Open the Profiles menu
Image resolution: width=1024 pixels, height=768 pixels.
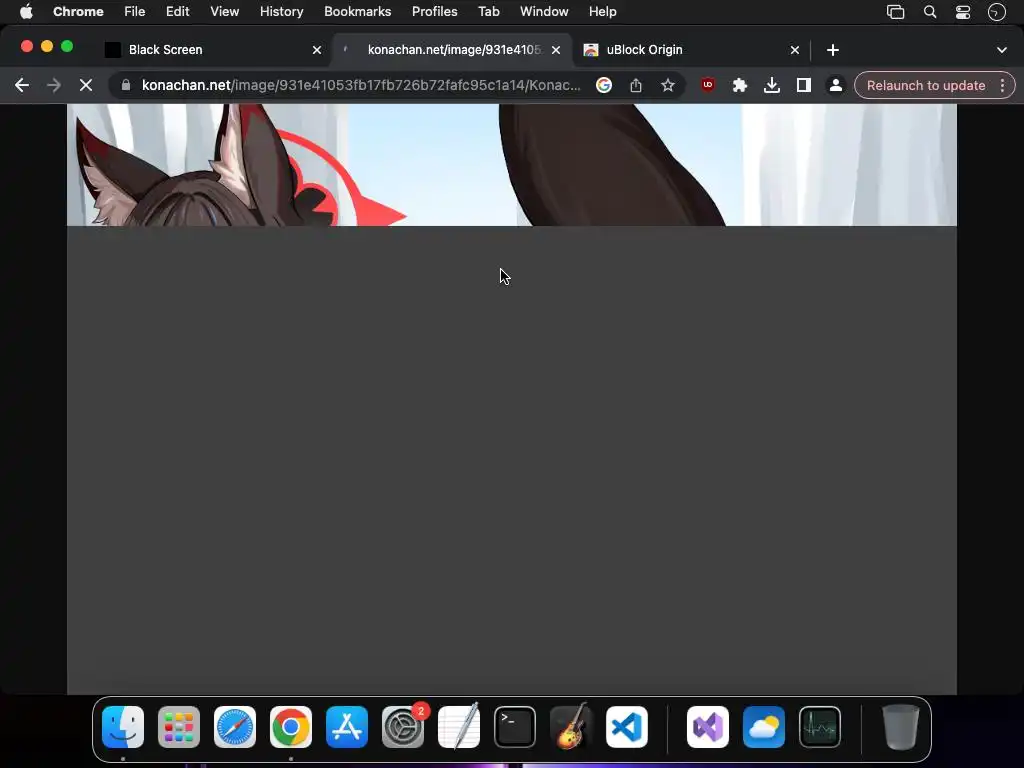434,12
